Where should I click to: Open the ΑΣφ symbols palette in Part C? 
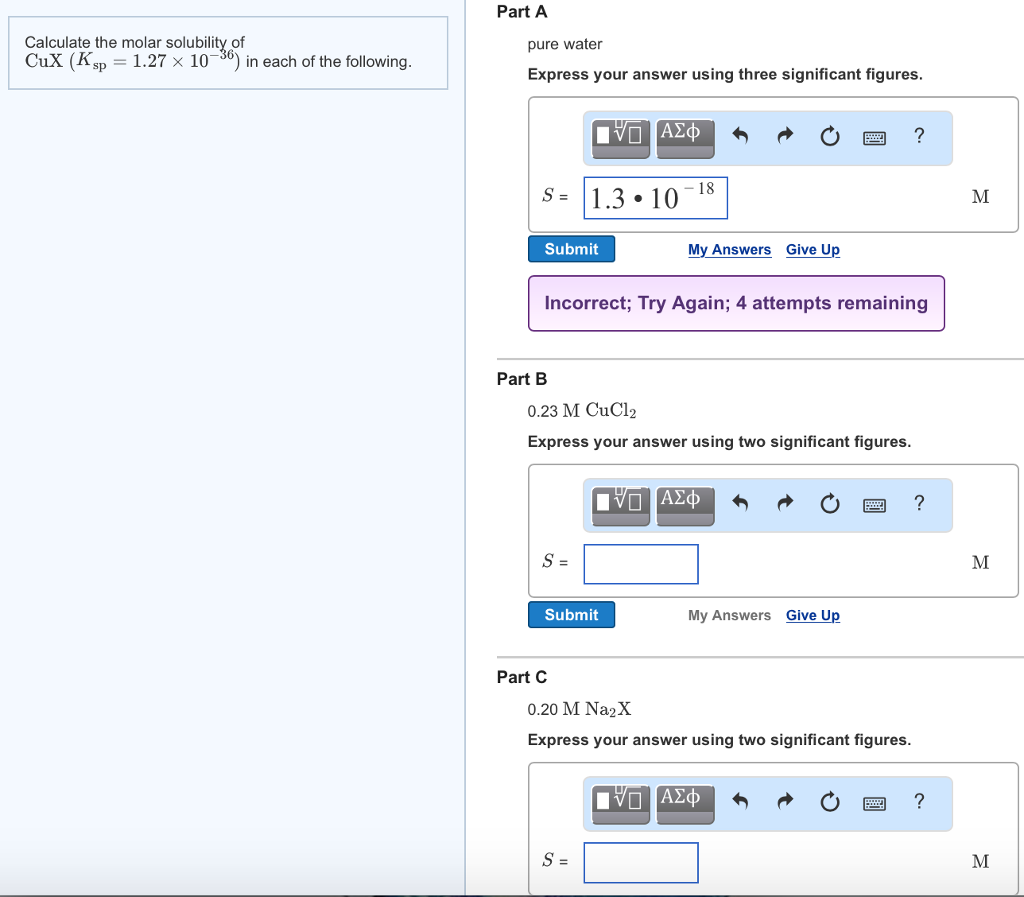pos(685,802)
